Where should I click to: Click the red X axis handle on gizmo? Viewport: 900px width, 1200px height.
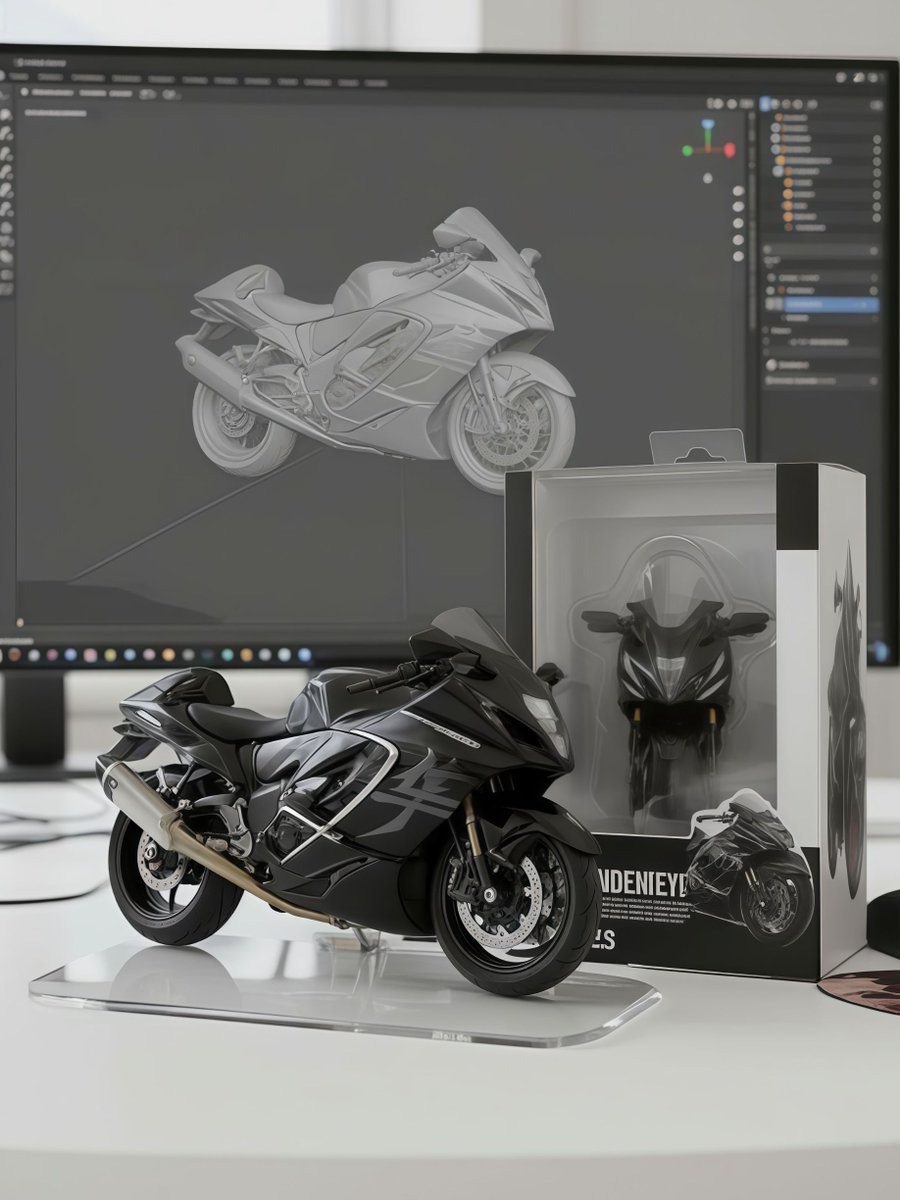(729, 150)
